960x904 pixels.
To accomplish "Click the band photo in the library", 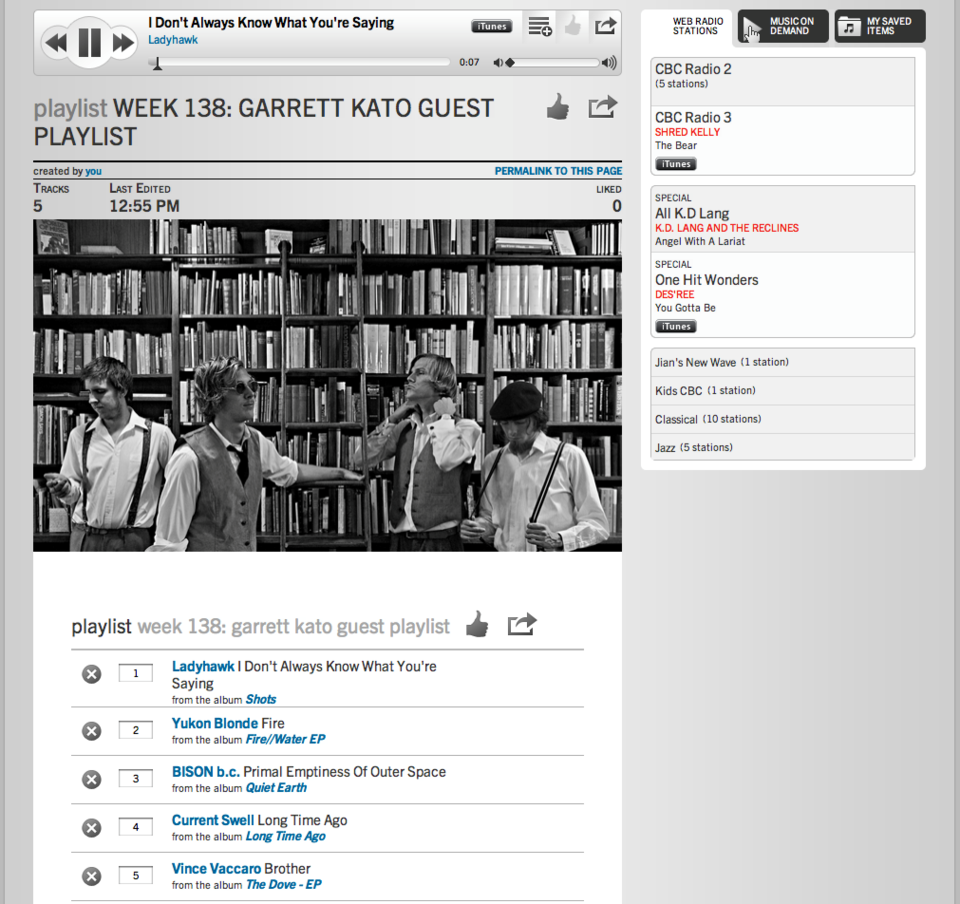I will [x=328, y=386].
